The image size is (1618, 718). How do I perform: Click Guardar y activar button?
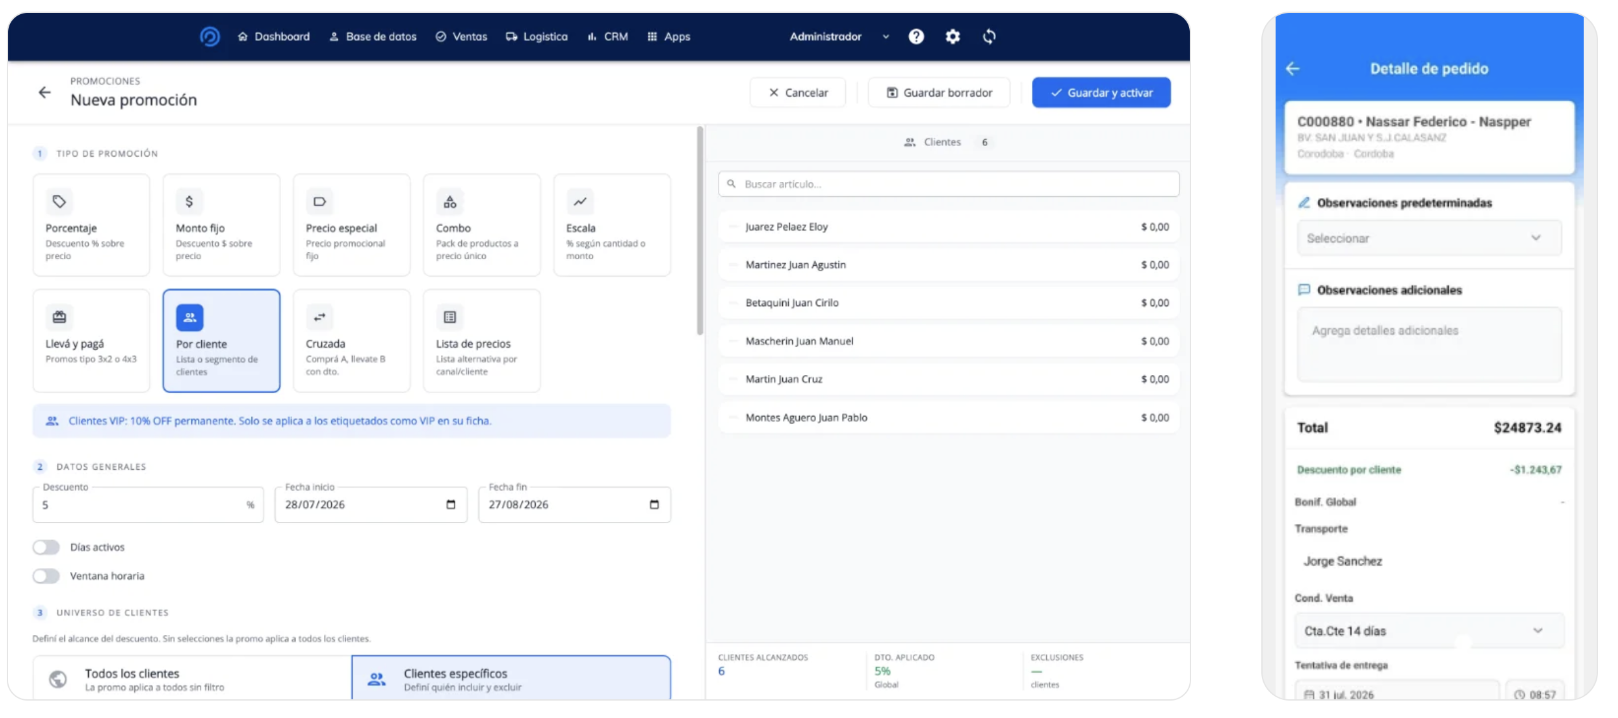tap(1101, 93)
